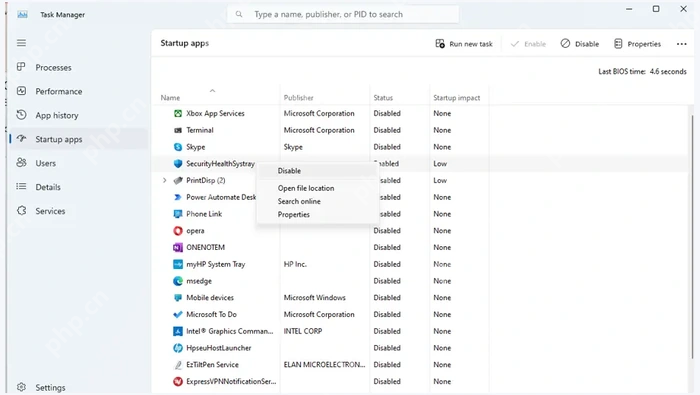
Task: Click the search magnifier icon
Action: 239,14
